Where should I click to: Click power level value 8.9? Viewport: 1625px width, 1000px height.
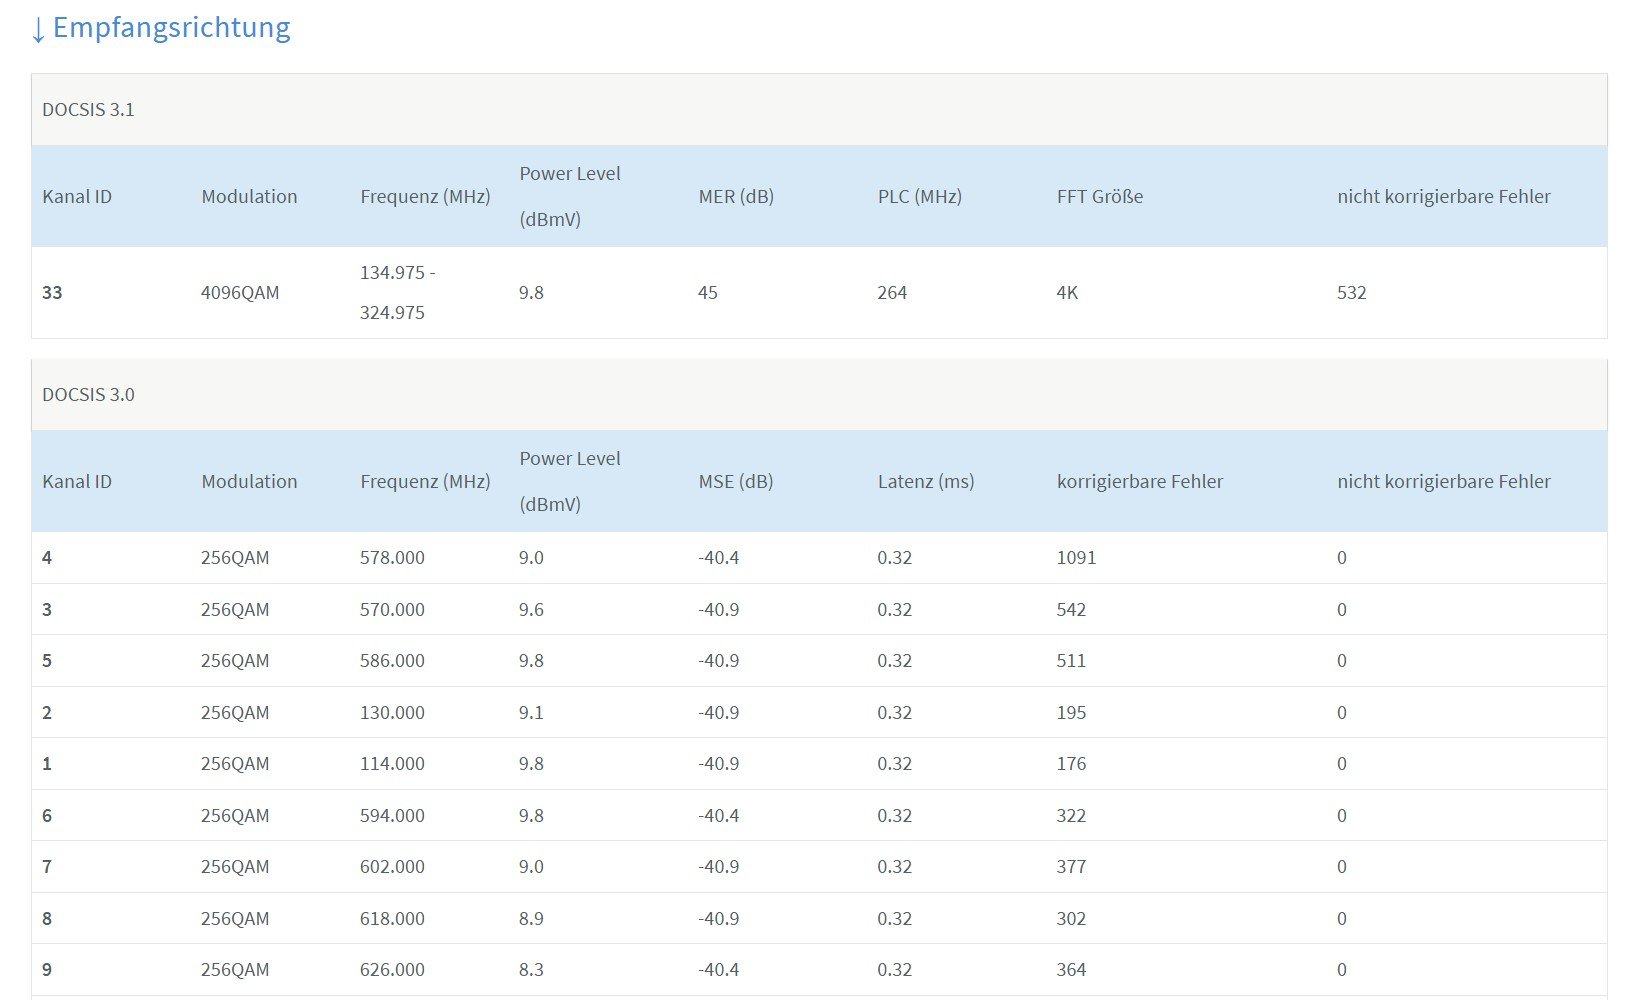click(531, 919)
